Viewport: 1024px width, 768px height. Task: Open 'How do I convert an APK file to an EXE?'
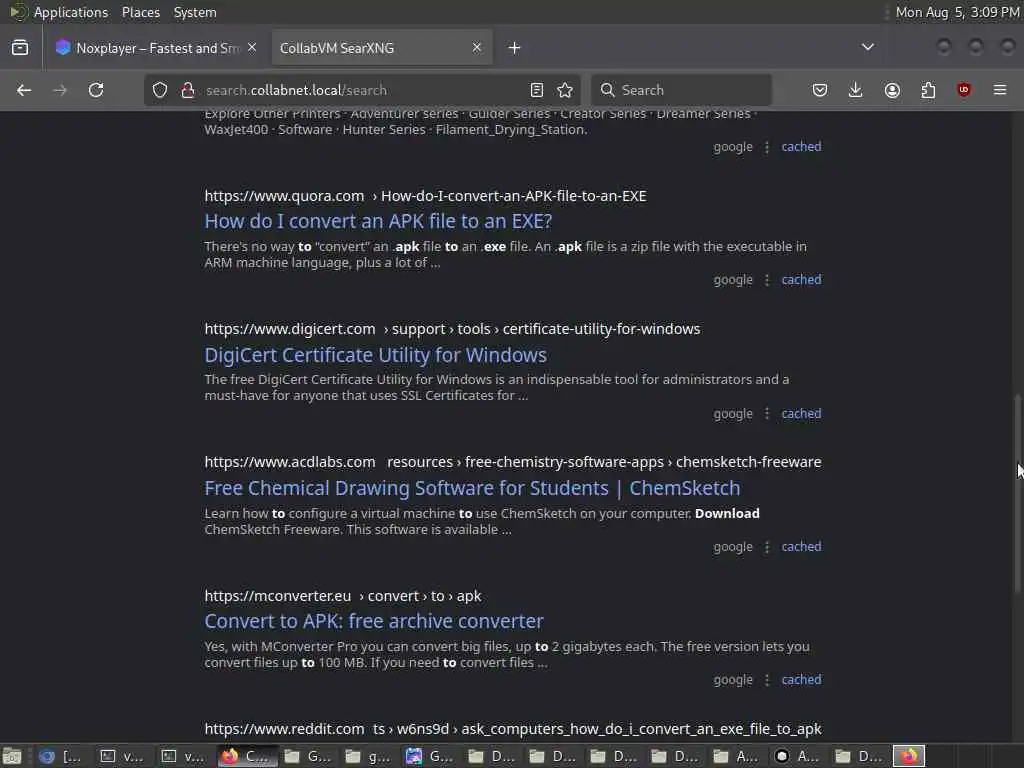[378, 221]
